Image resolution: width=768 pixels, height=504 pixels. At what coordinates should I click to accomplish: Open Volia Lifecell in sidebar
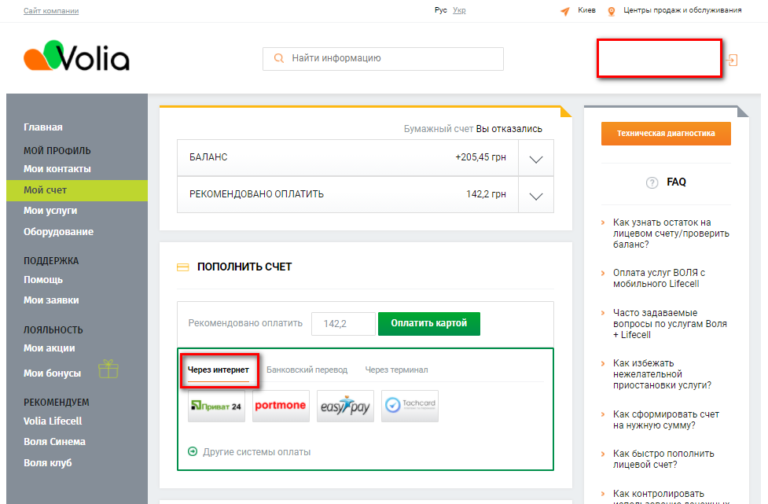pos(53,421)
